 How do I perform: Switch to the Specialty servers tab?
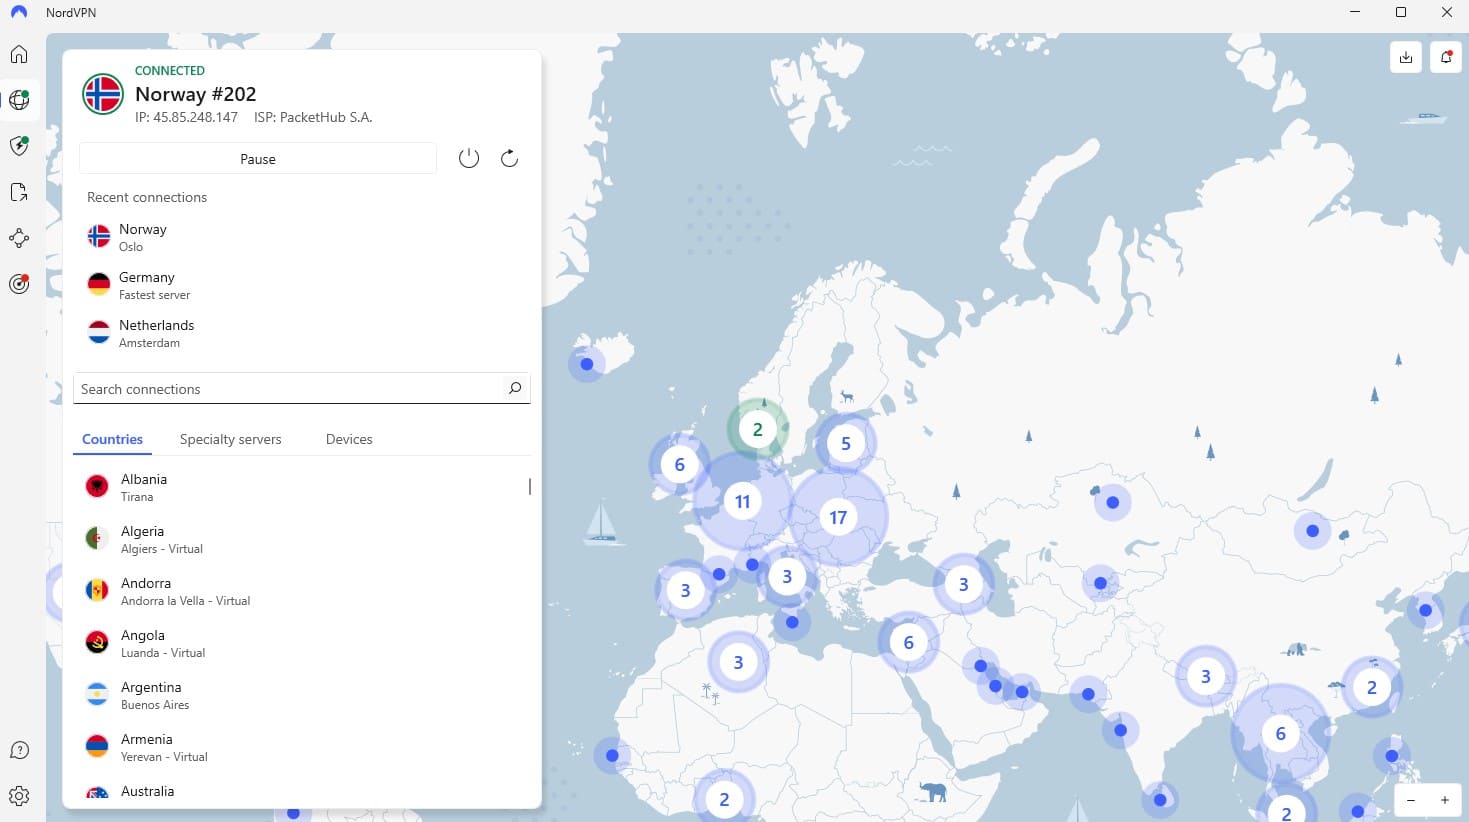[231, 439]
